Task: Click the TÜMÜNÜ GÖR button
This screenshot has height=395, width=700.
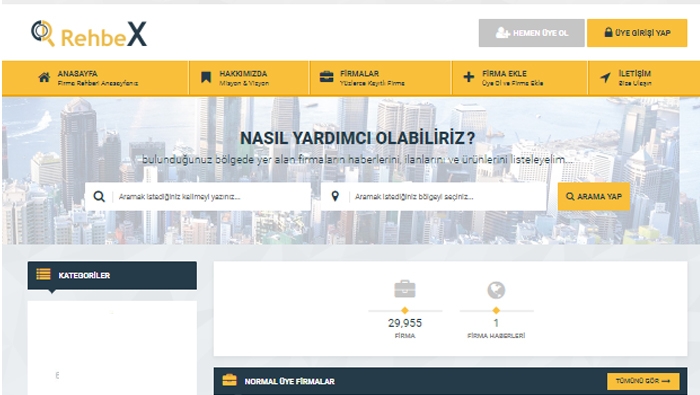Action: (x=643, y=381)
